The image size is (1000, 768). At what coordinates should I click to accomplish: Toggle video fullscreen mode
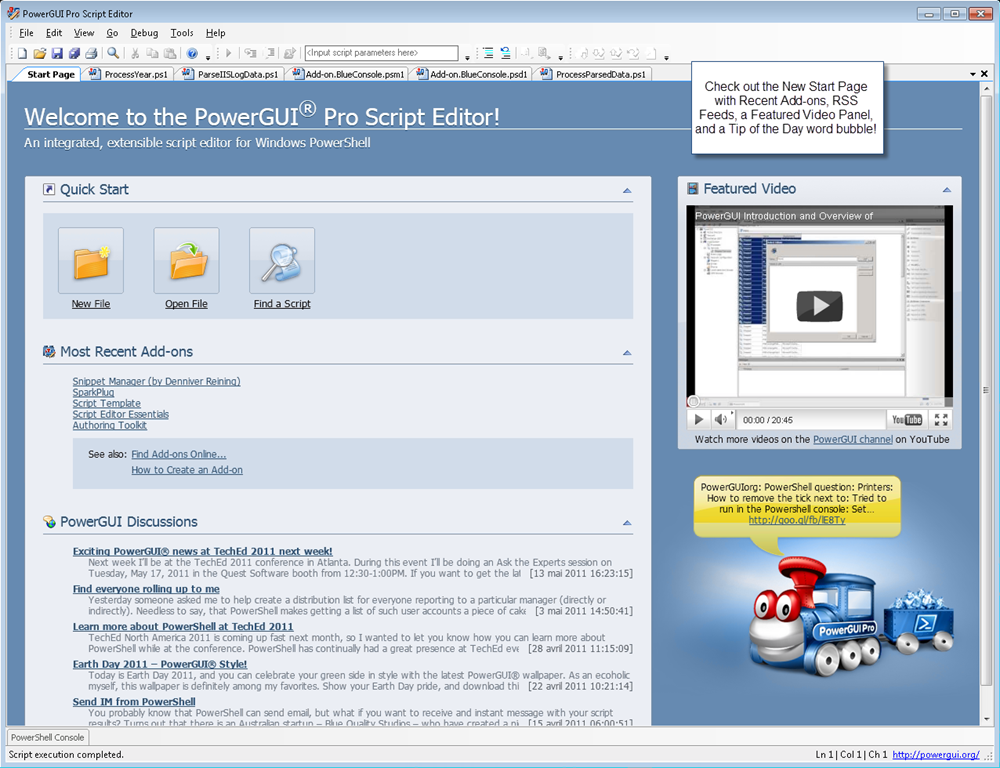coord(940,420)
